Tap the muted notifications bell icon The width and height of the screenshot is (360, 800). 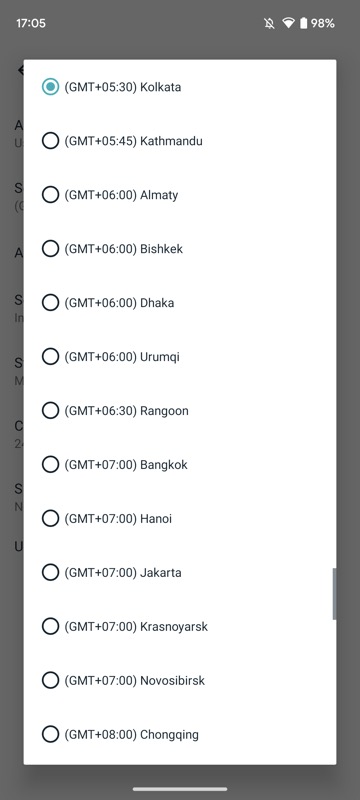(269, 23)
